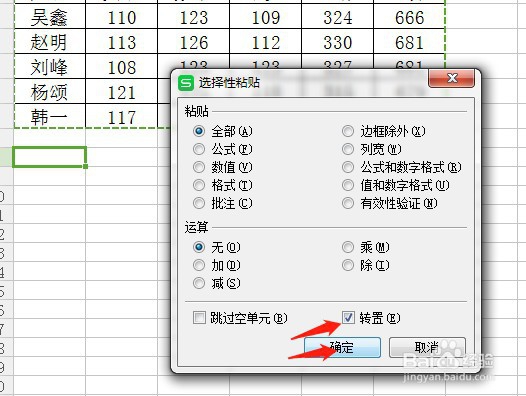Click cell containing 吴鑫
The width and height of the screenshot is (526, 396).
point(50,17)
